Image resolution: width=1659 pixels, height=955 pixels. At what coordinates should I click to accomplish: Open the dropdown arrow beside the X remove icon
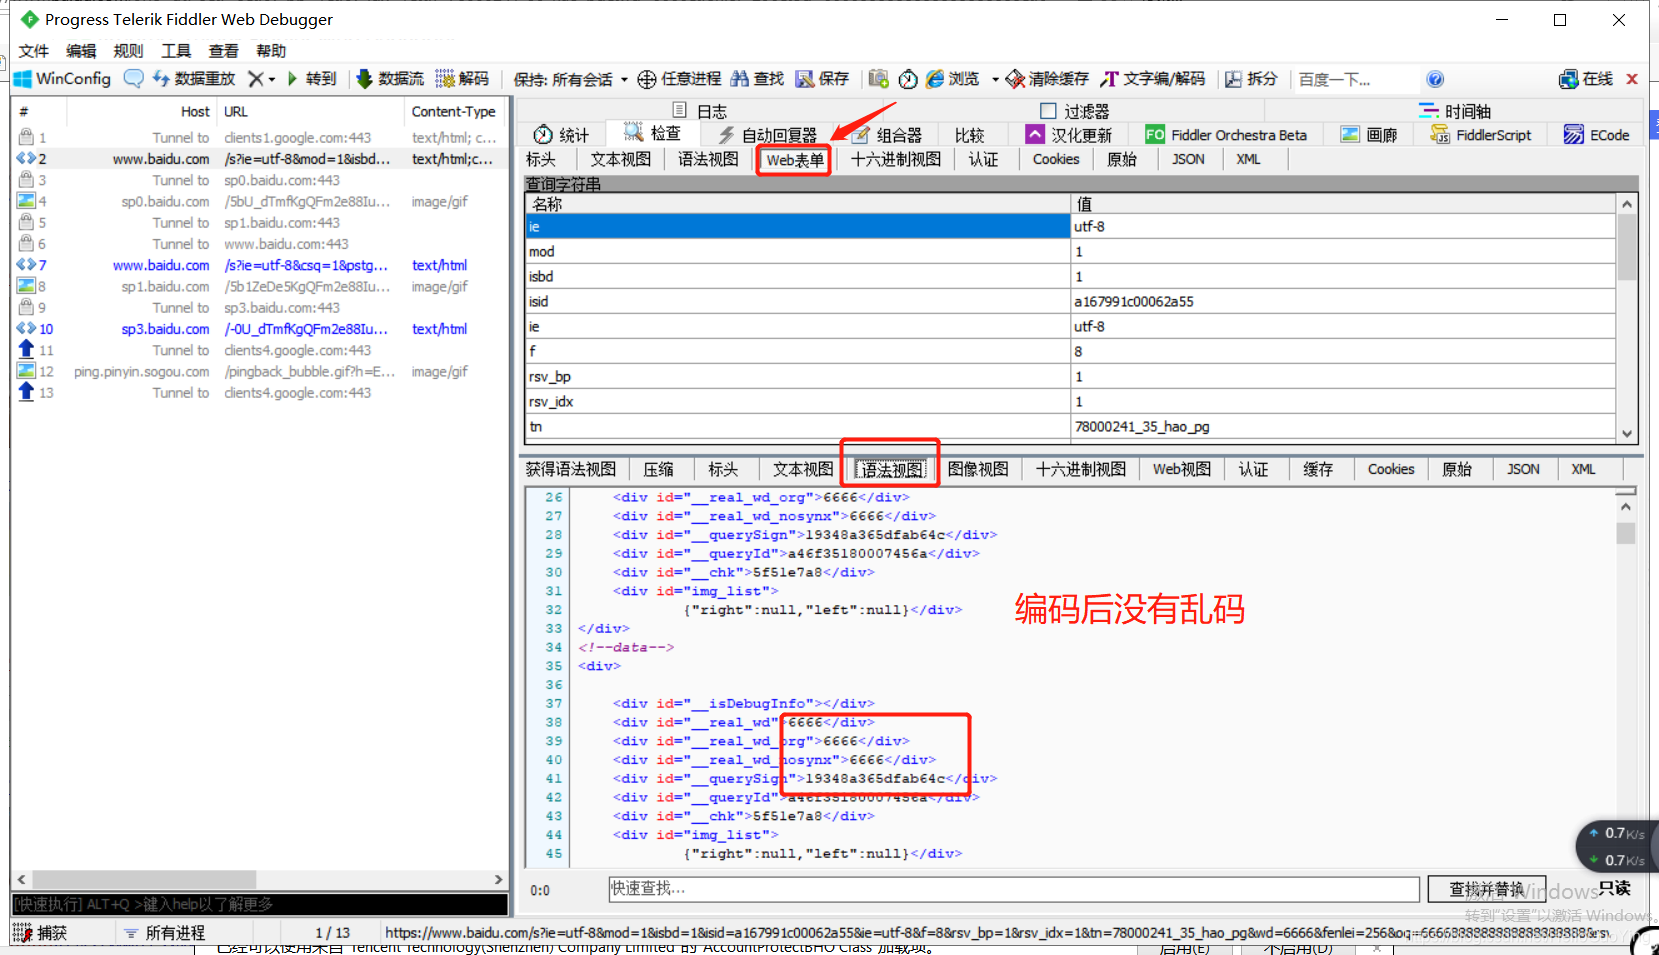271,79
